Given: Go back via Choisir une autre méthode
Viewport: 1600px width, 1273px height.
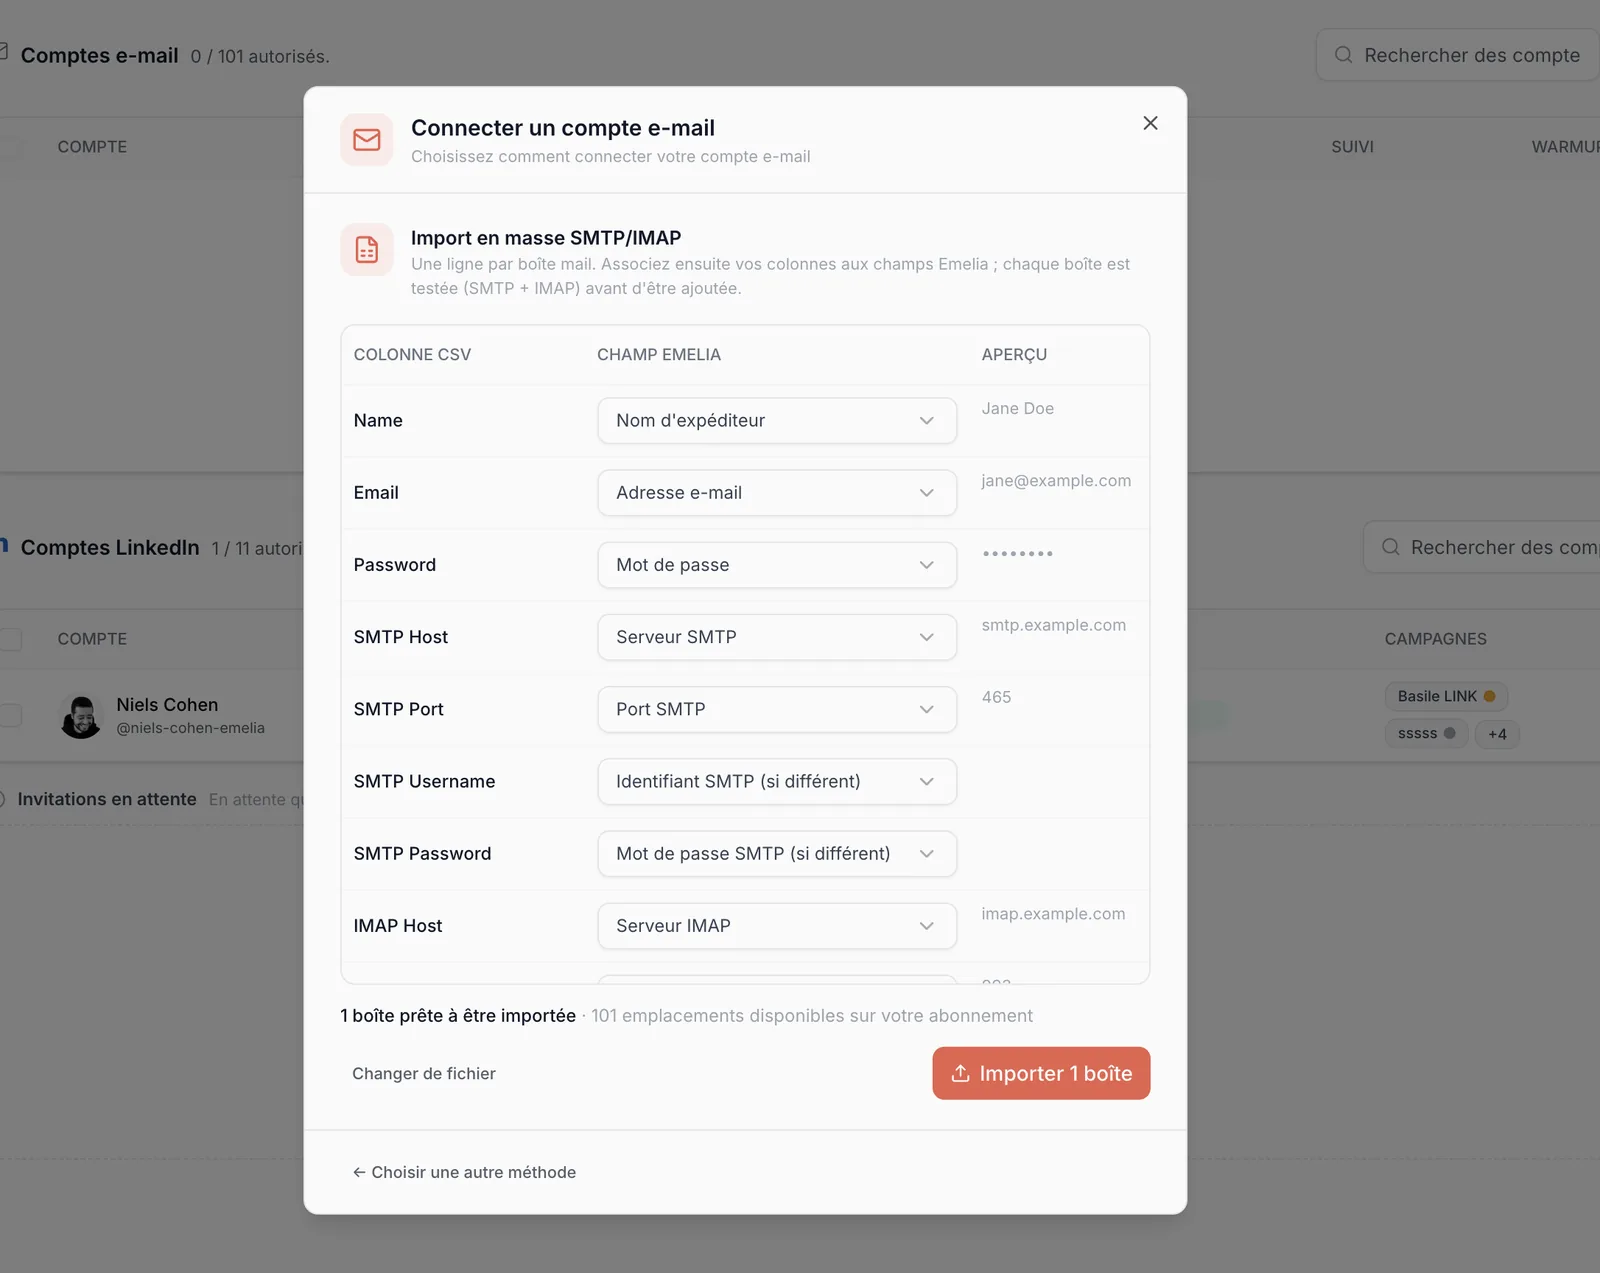Looking at the screenshot, I should pos(464,1172).
